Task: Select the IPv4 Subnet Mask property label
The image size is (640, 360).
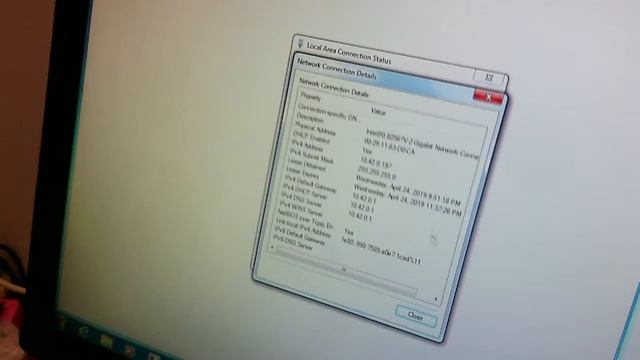Action: click(311, 156)
